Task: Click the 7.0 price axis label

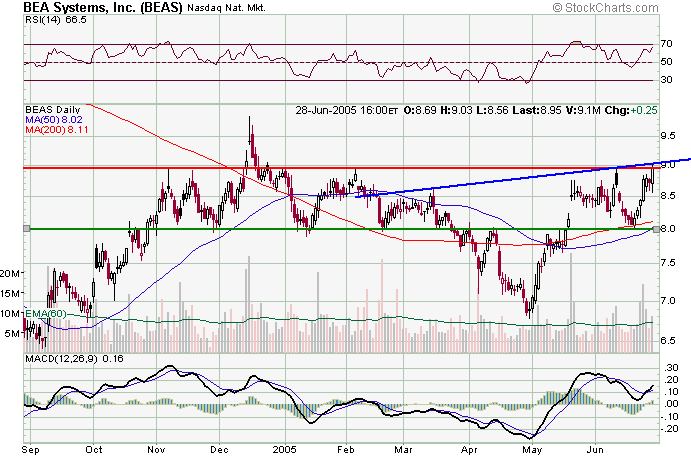Action: click(668, 301)
